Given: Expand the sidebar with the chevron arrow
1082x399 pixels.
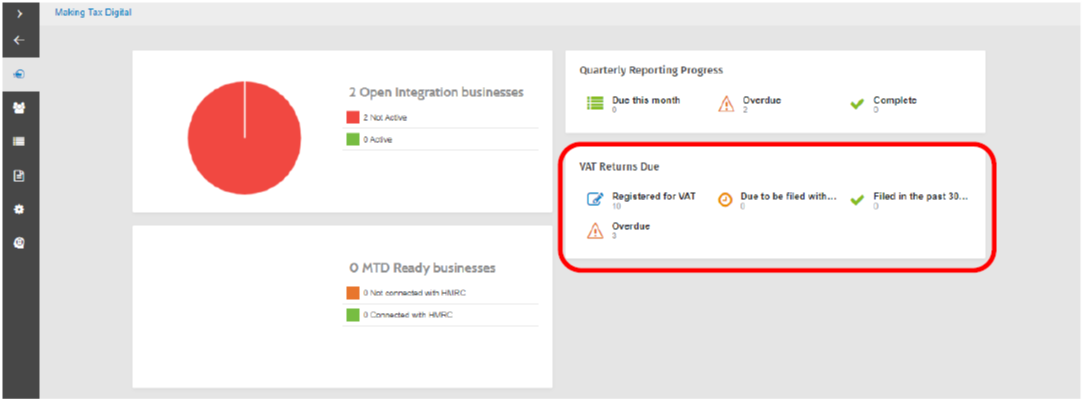Looking at the screenshot, I should [x=19, y=12].
